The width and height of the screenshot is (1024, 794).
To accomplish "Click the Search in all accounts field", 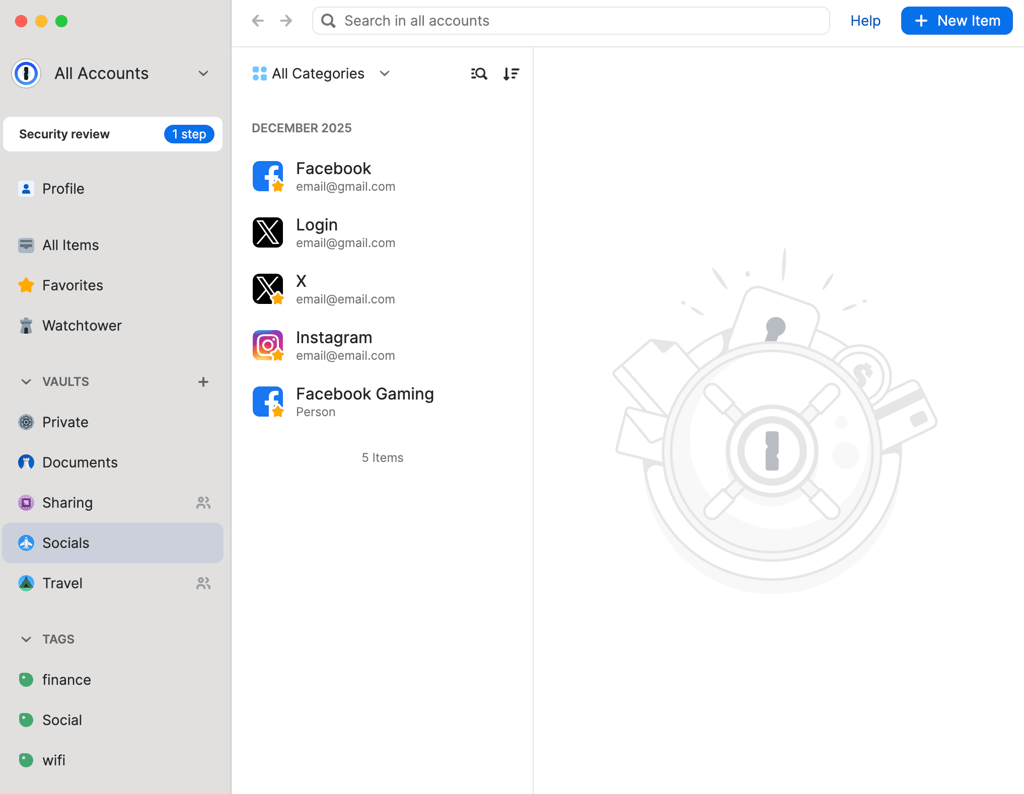I will click(x=571, y=21).
